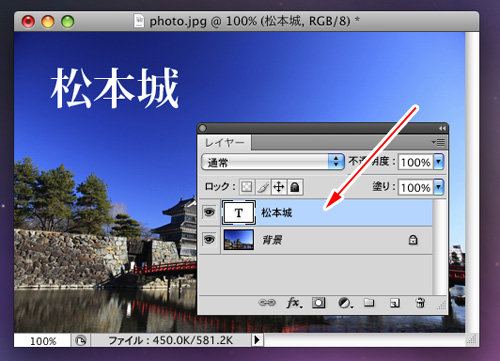The image size is (500, 361).
Task: Click the opacity 100% field
Action: pyautogui.click(x=415, y=162)
